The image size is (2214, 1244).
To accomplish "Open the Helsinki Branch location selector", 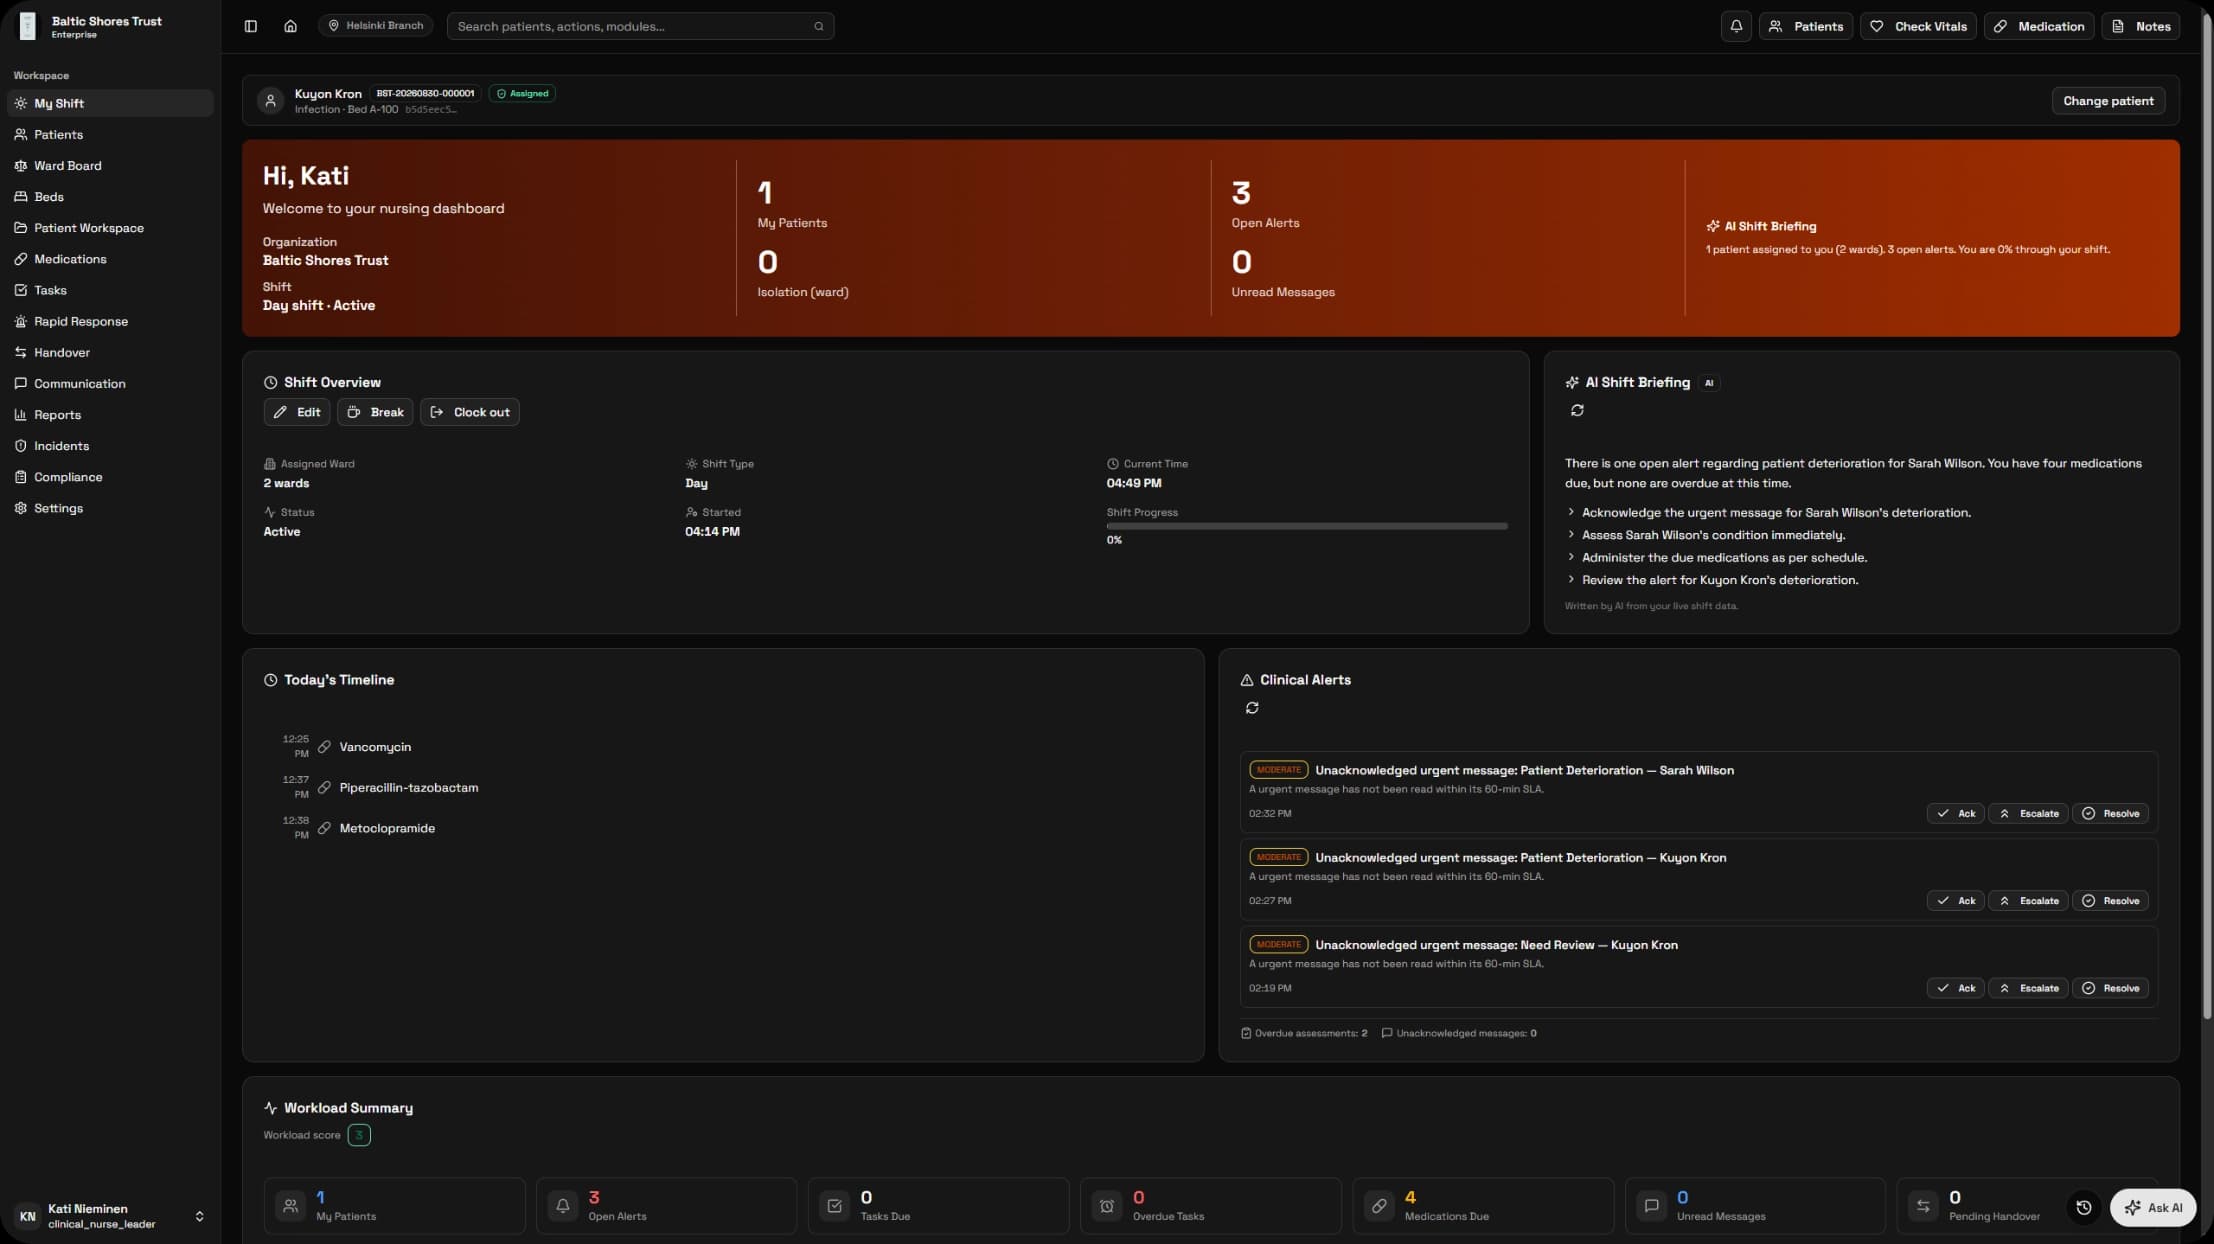I will point(376,26).
